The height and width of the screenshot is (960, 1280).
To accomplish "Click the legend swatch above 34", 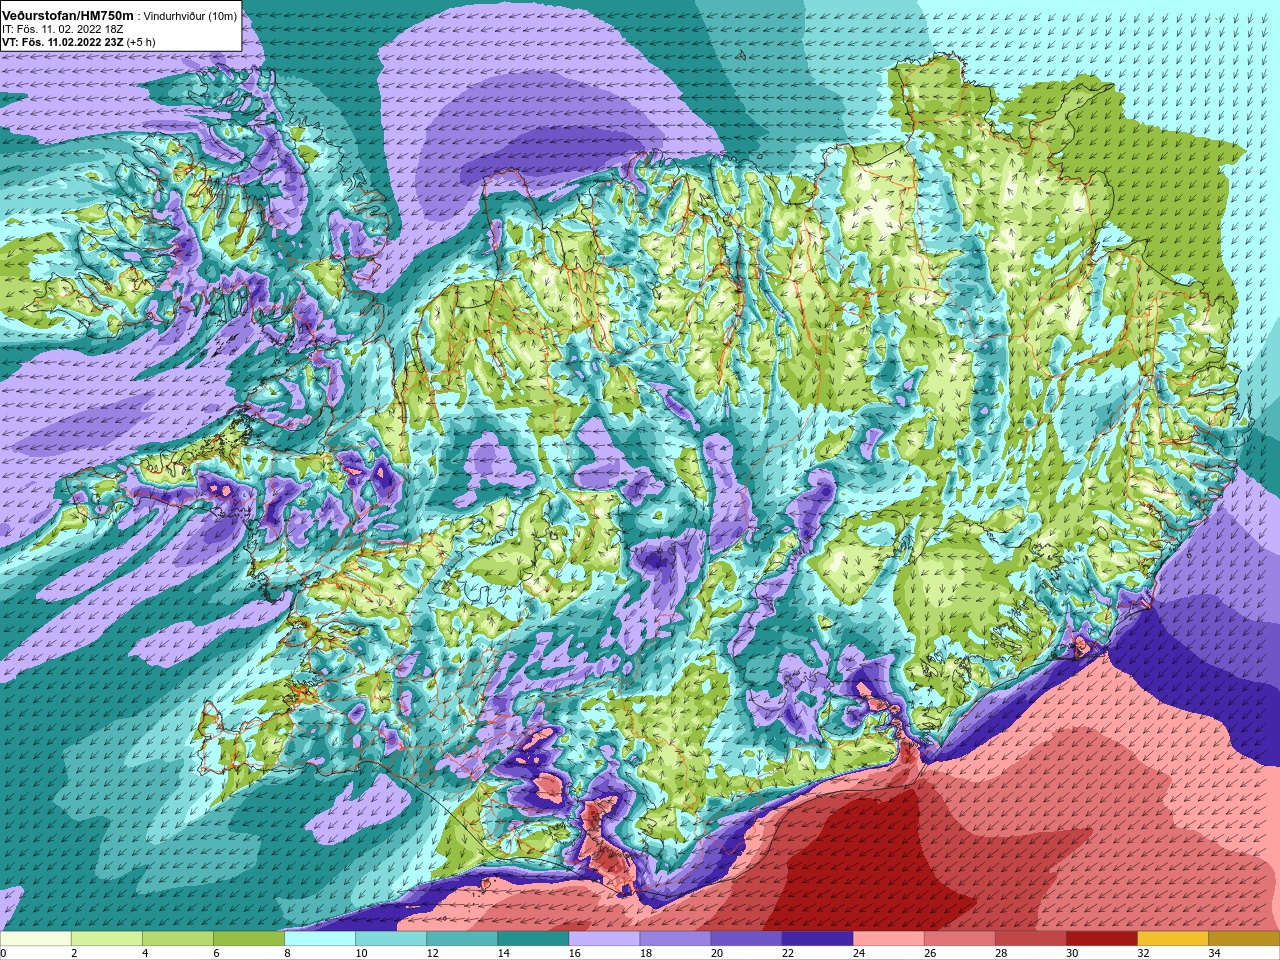I will click(1243, 939).
